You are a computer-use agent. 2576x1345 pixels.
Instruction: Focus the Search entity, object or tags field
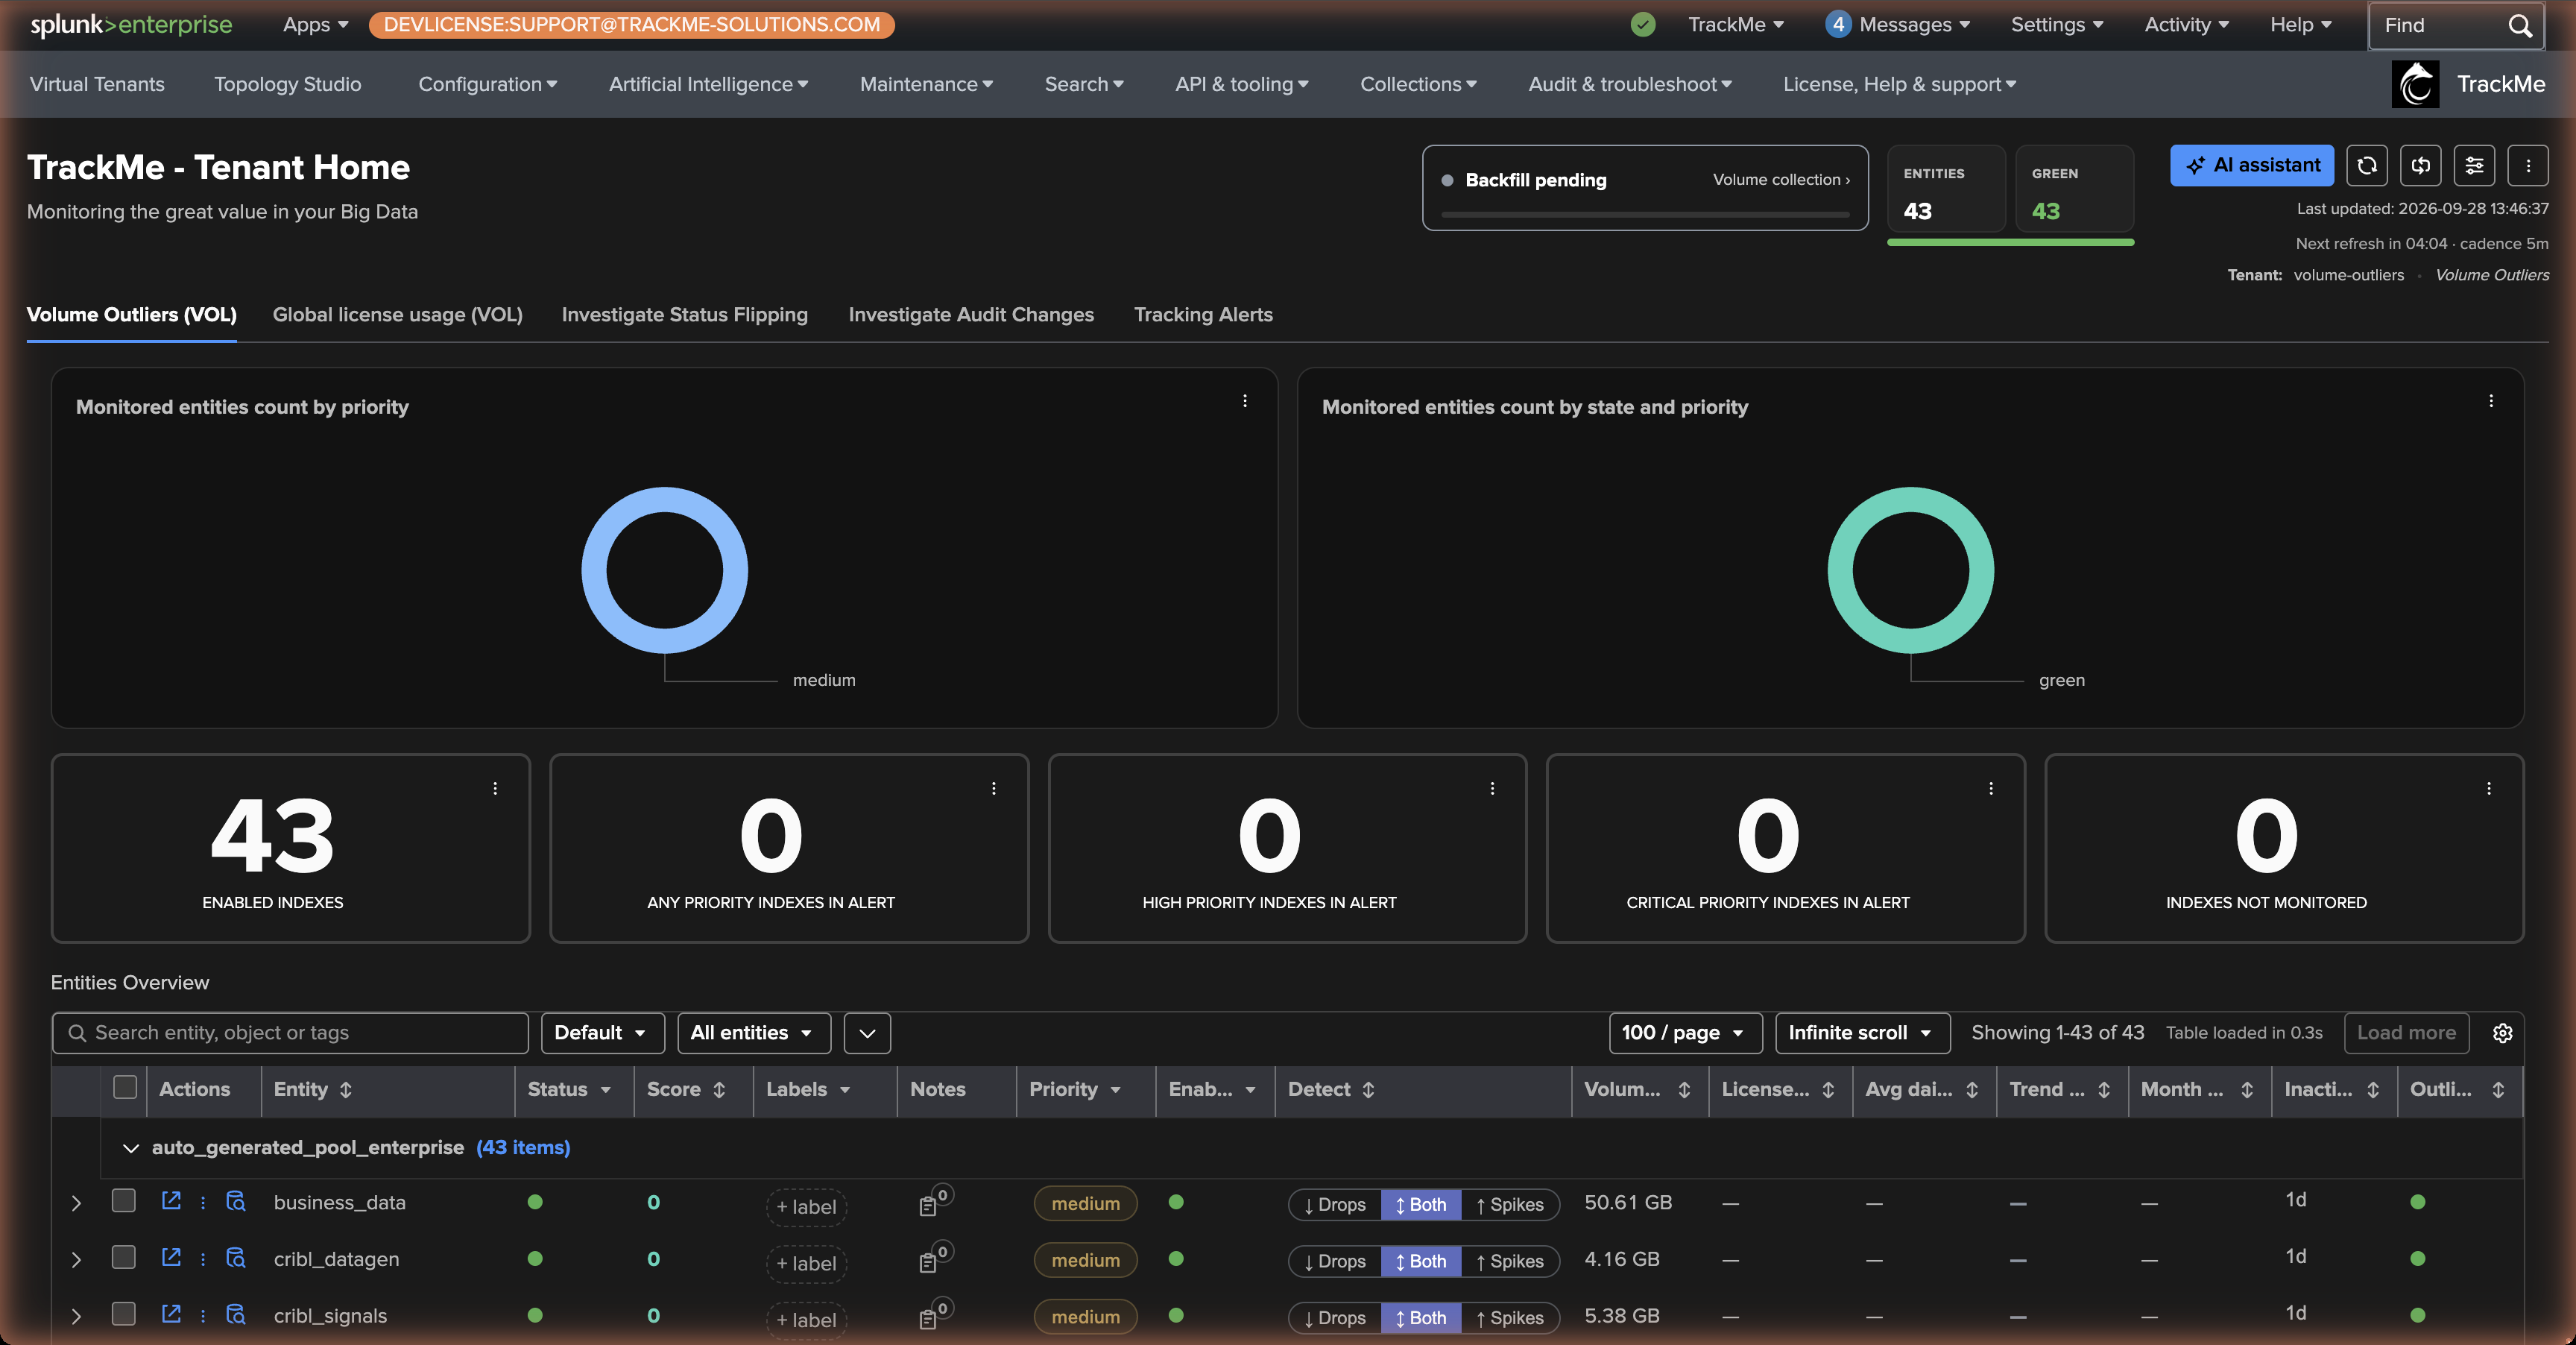coord(290,1034)
